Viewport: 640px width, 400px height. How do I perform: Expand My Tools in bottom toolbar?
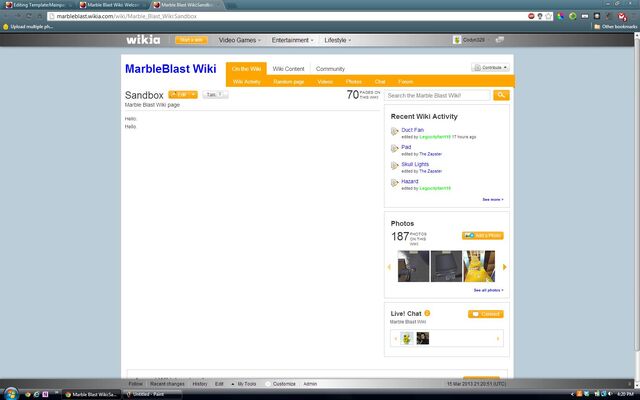click(244, 384)
